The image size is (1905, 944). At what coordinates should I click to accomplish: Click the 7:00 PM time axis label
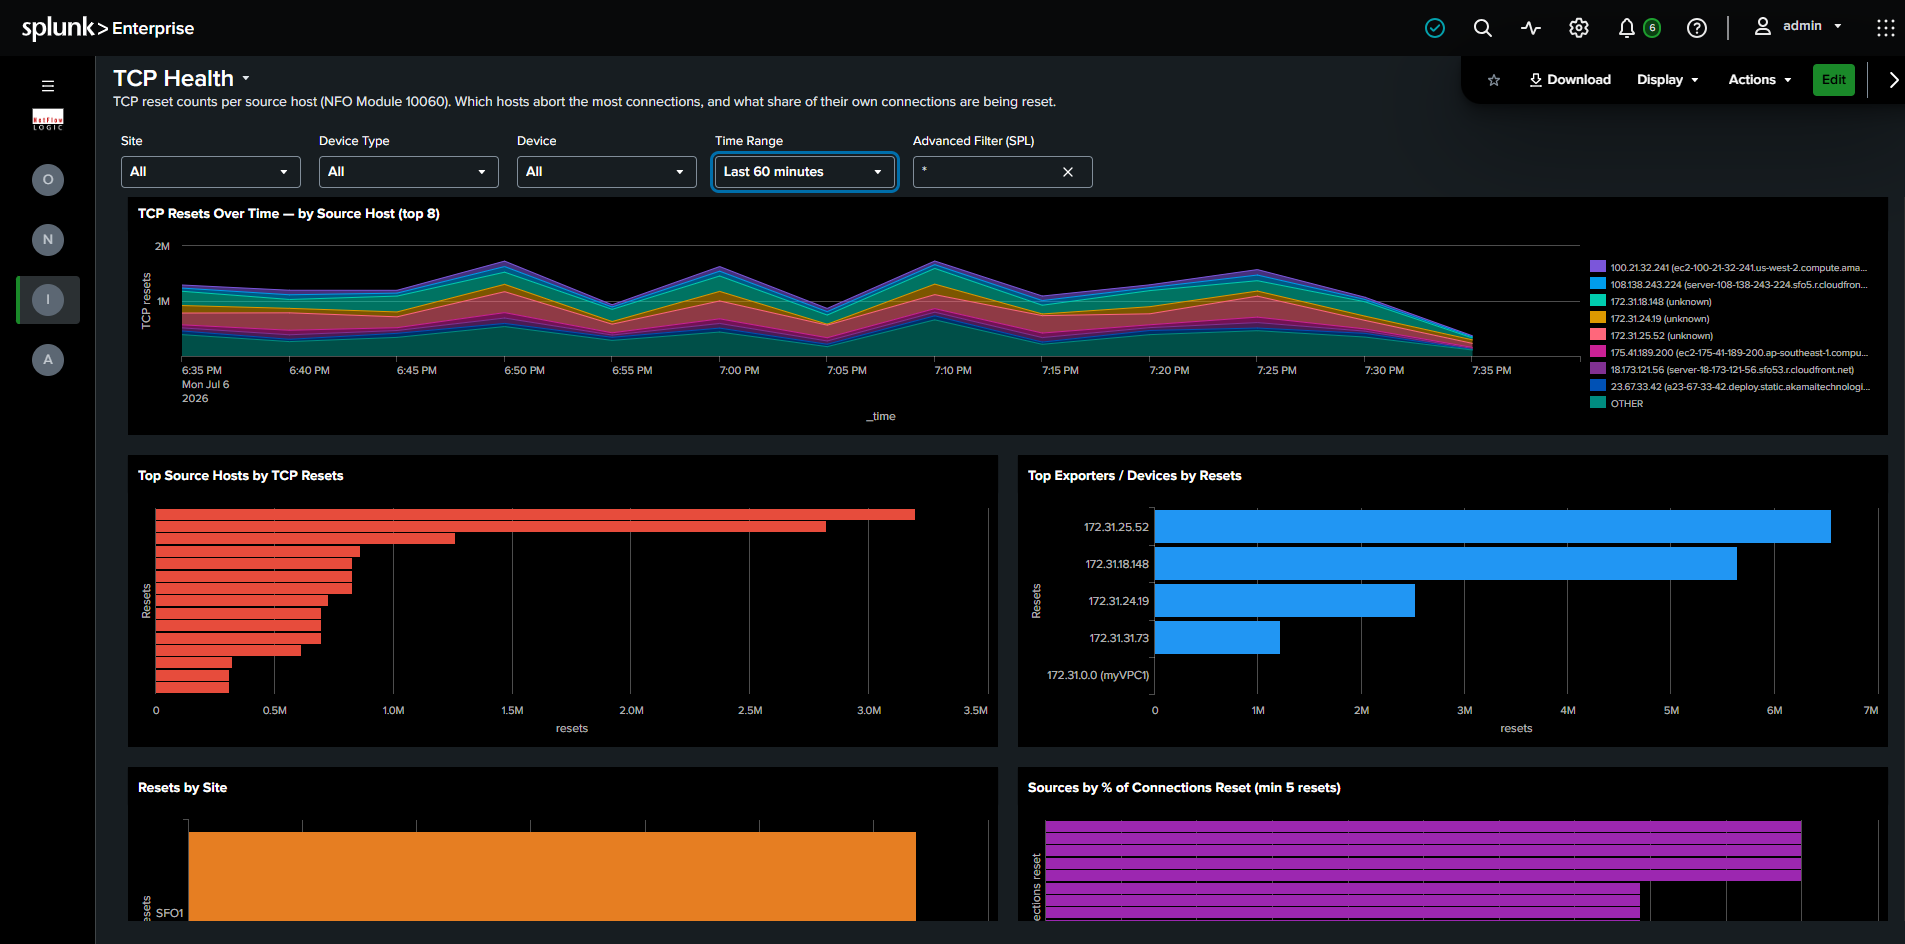tap(739, 370)
